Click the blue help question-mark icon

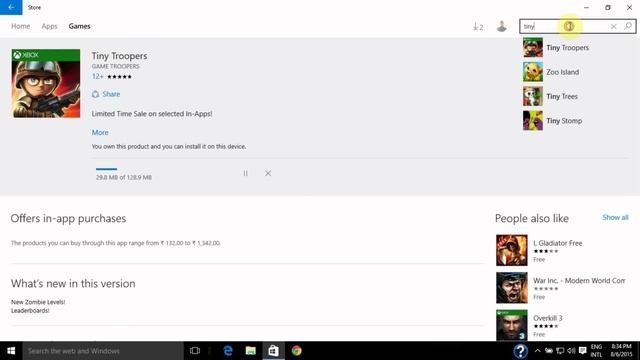[520, 351]
